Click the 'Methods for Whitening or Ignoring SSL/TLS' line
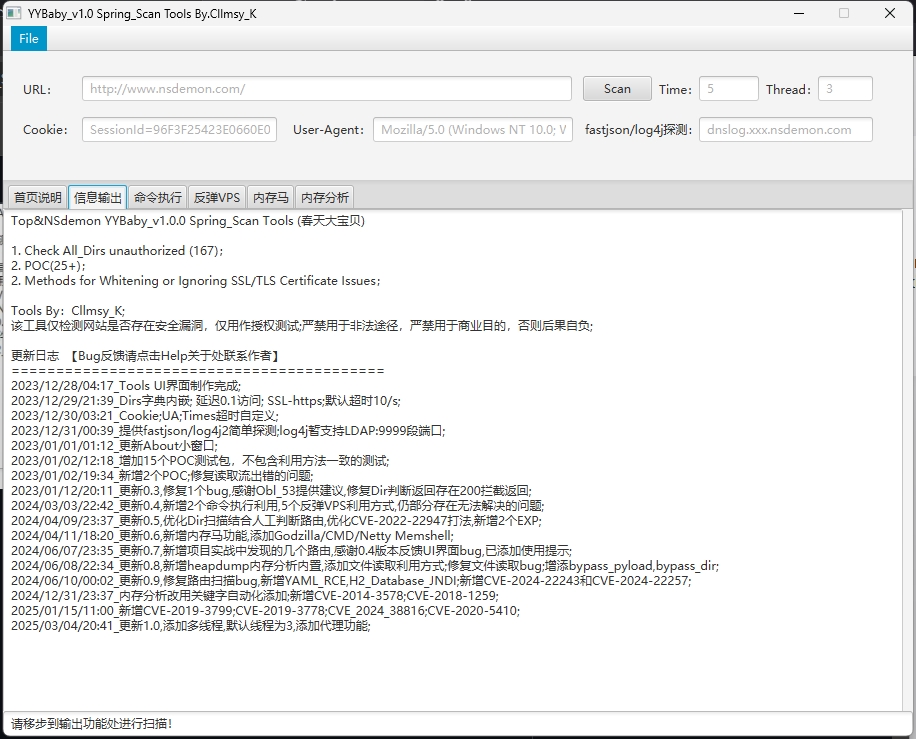This screenshot has height=739, width=916. [x=195, y=281]
